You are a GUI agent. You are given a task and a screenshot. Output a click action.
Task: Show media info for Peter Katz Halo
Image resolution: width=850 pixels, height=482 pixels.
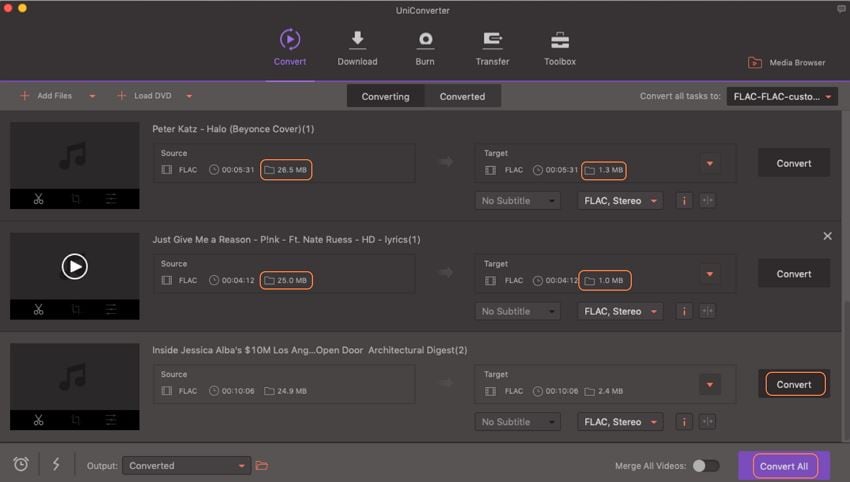click(684, 201)
